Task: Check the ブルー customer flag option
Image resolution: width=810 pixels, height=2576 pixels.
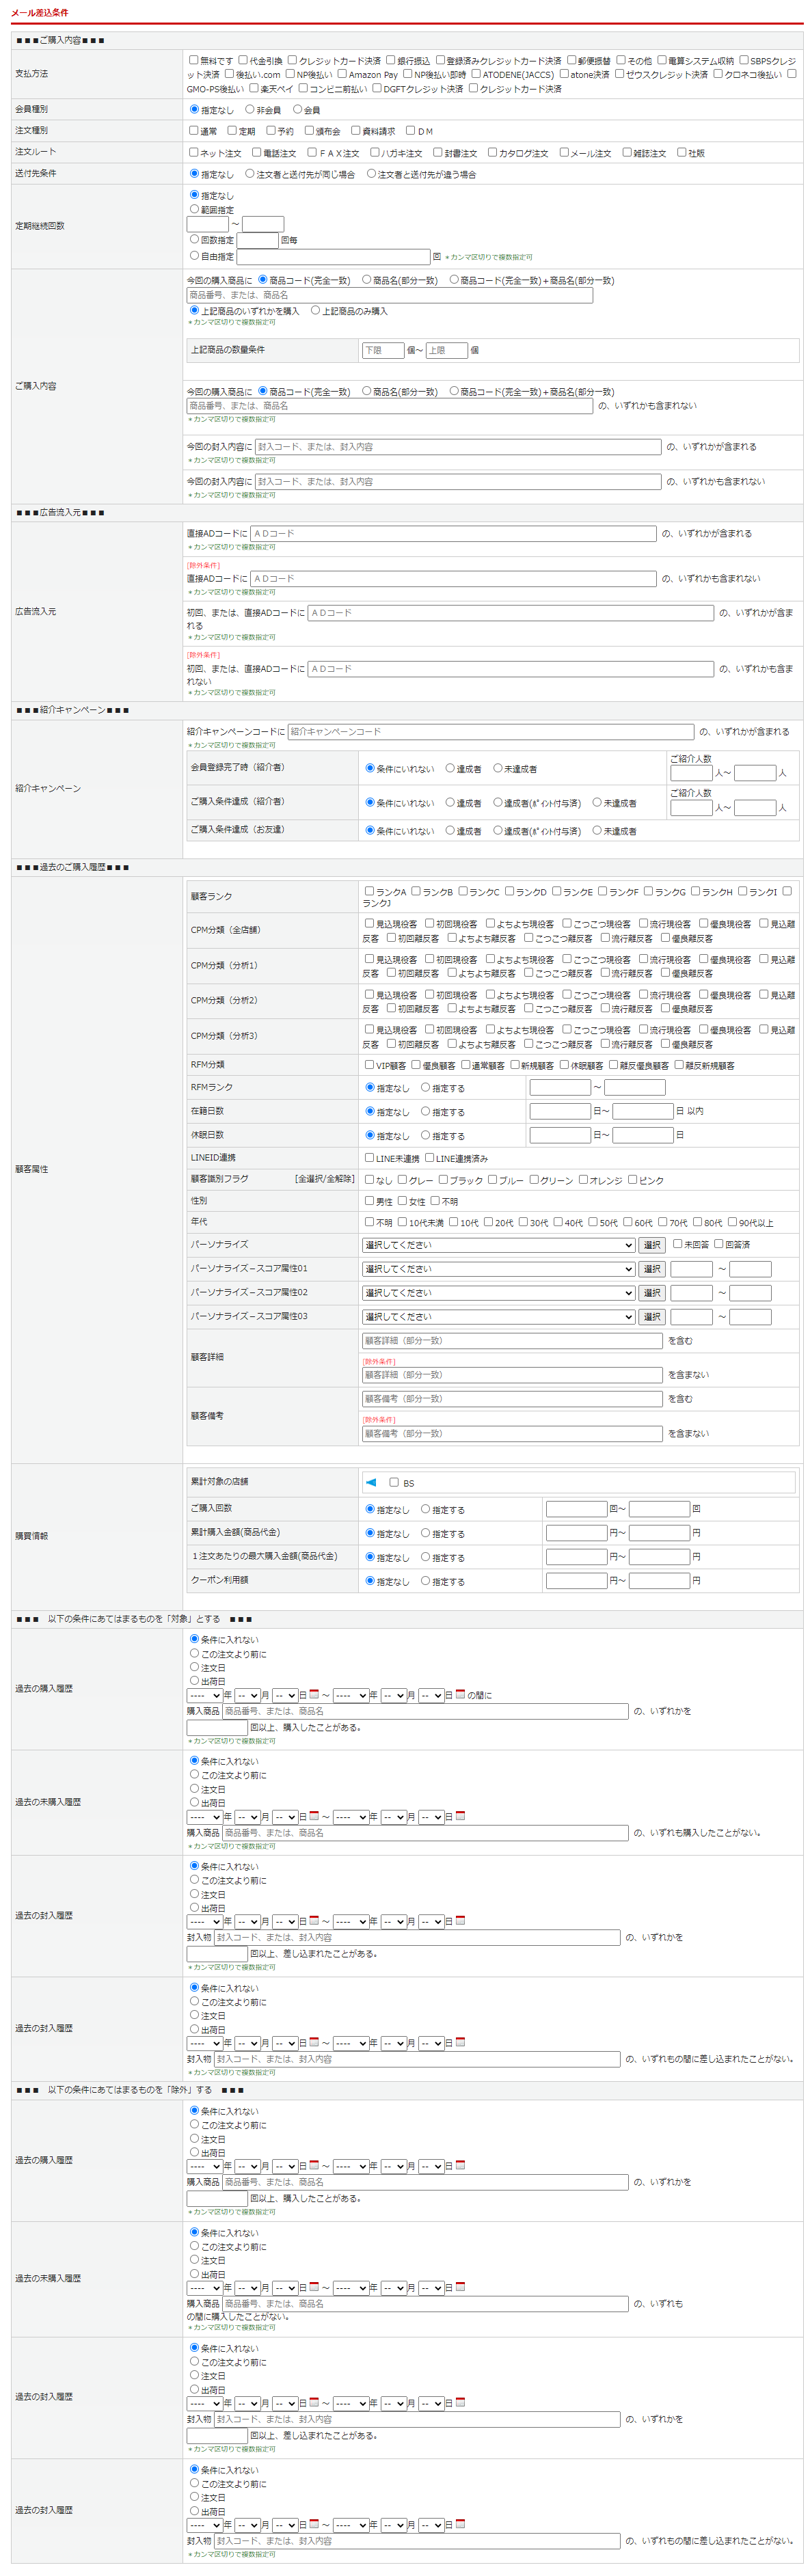Action: coord(492,1180)
